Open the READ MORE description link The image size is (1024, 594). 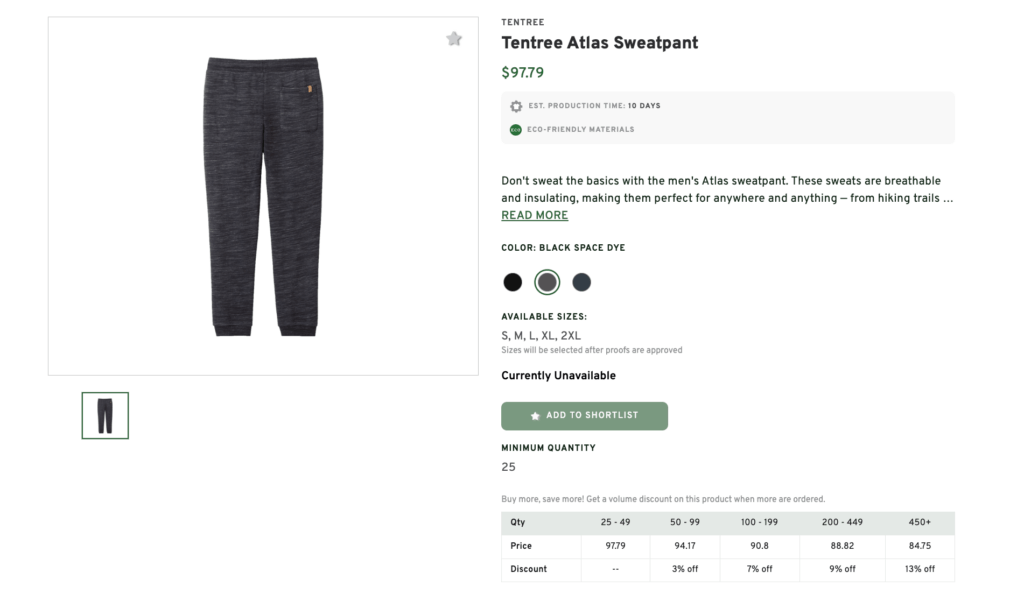534,215
